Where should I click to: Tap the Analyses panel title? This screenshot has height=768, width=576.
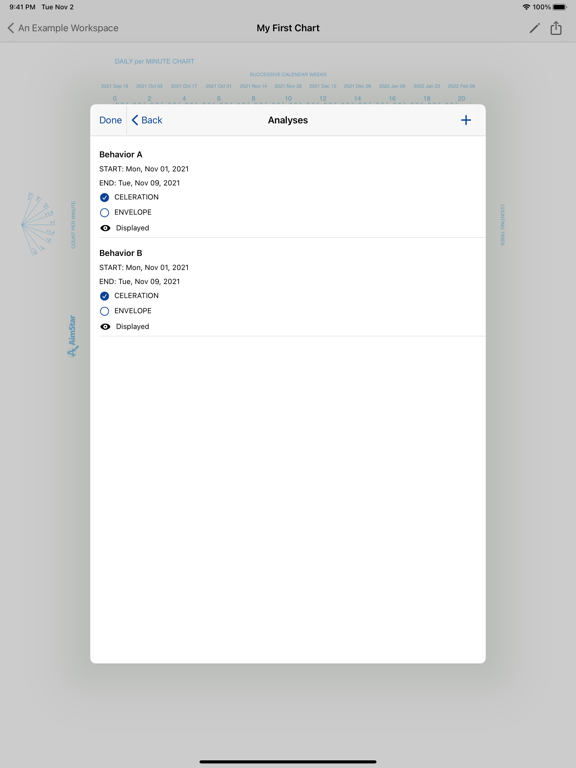pyautogui.click(x=288, y=120)
